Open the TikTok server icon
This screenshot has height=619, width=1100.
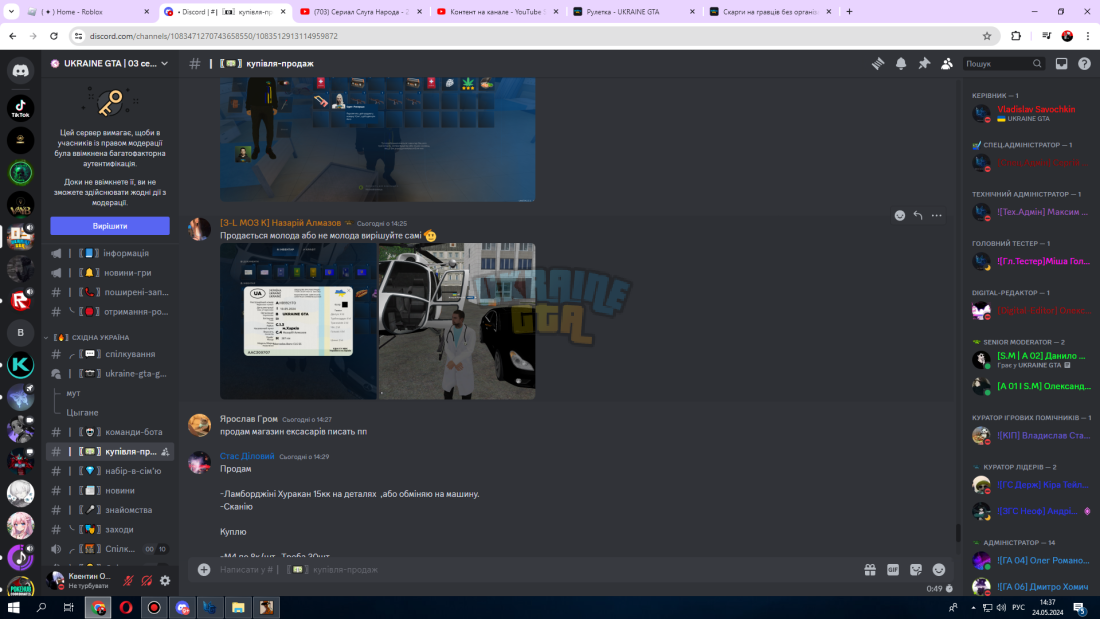coord(20,108)
